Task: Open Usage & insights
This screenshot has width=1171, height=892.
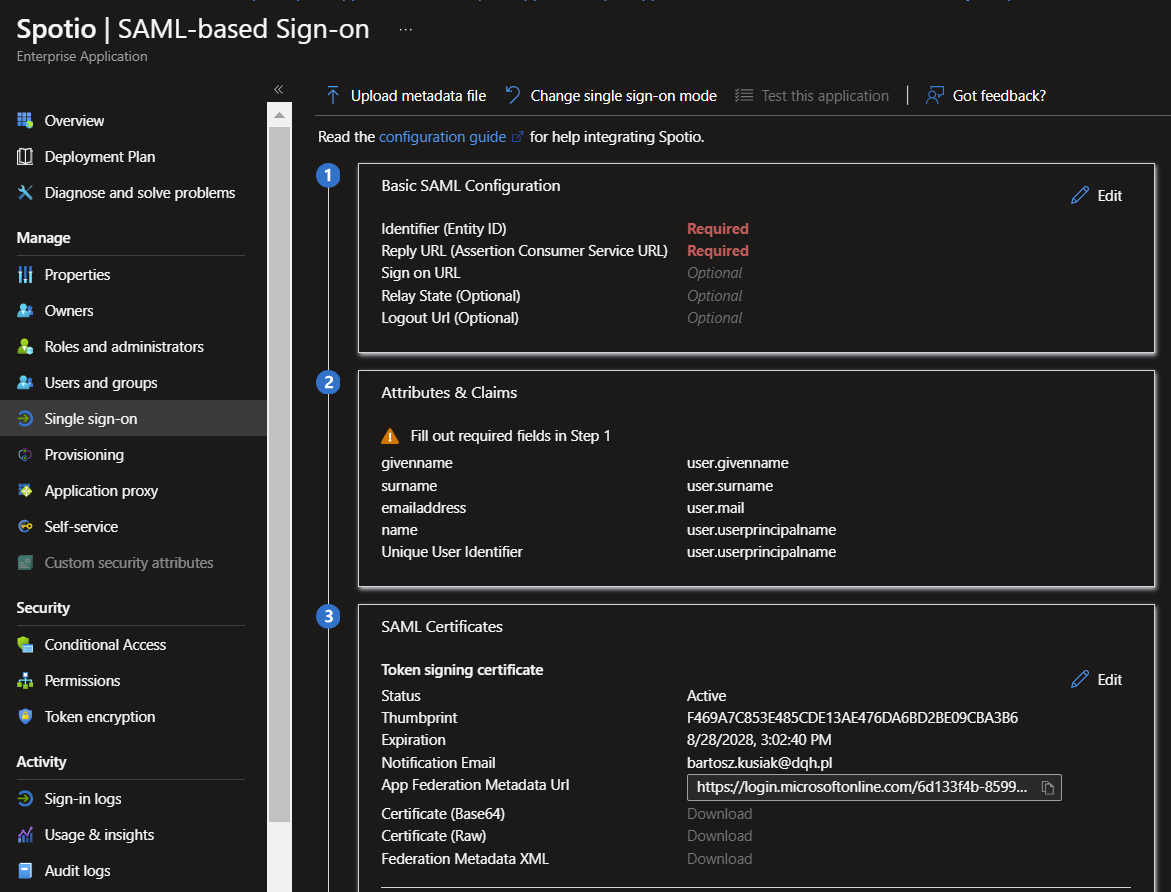Action: click(x=99, y=834)
